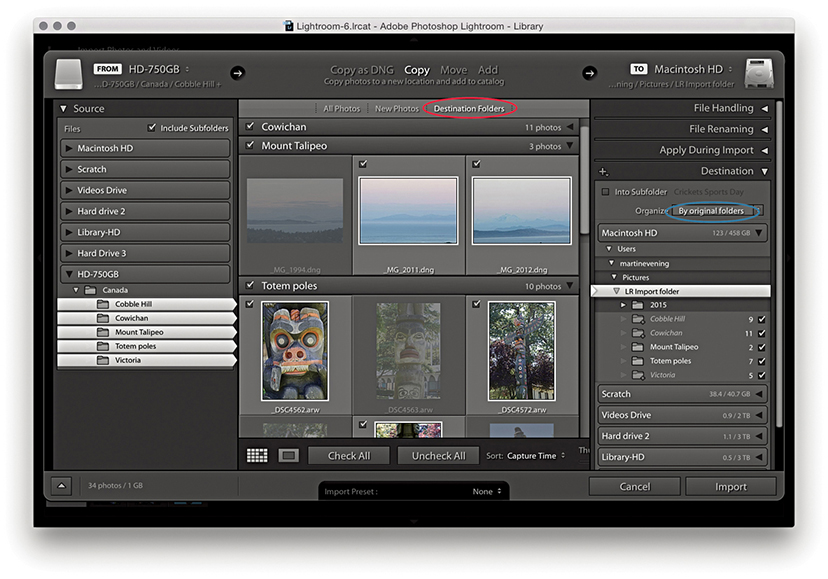Switch to the New Photos tab
Viewport: 828px width, 579px height.
[396, 108]
